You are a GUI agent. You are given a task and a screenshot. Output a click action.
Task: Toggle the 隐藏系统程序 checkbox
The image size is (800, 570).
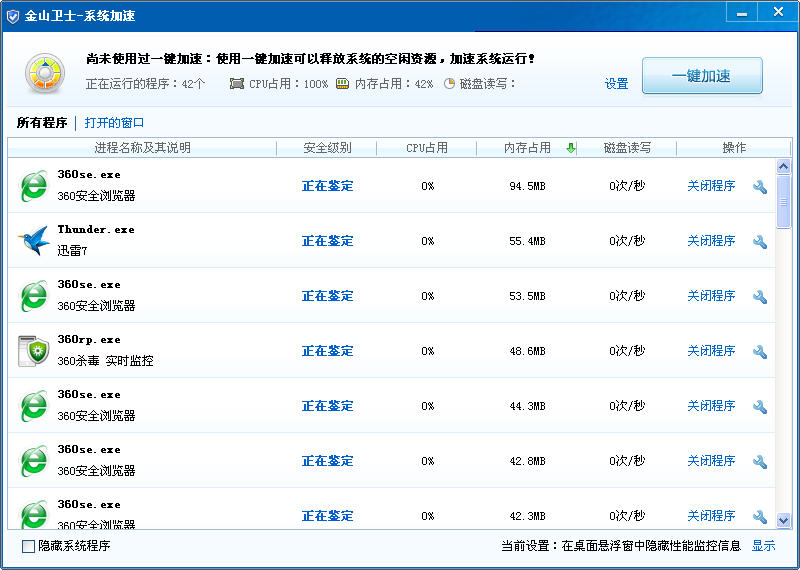[28, 546]
